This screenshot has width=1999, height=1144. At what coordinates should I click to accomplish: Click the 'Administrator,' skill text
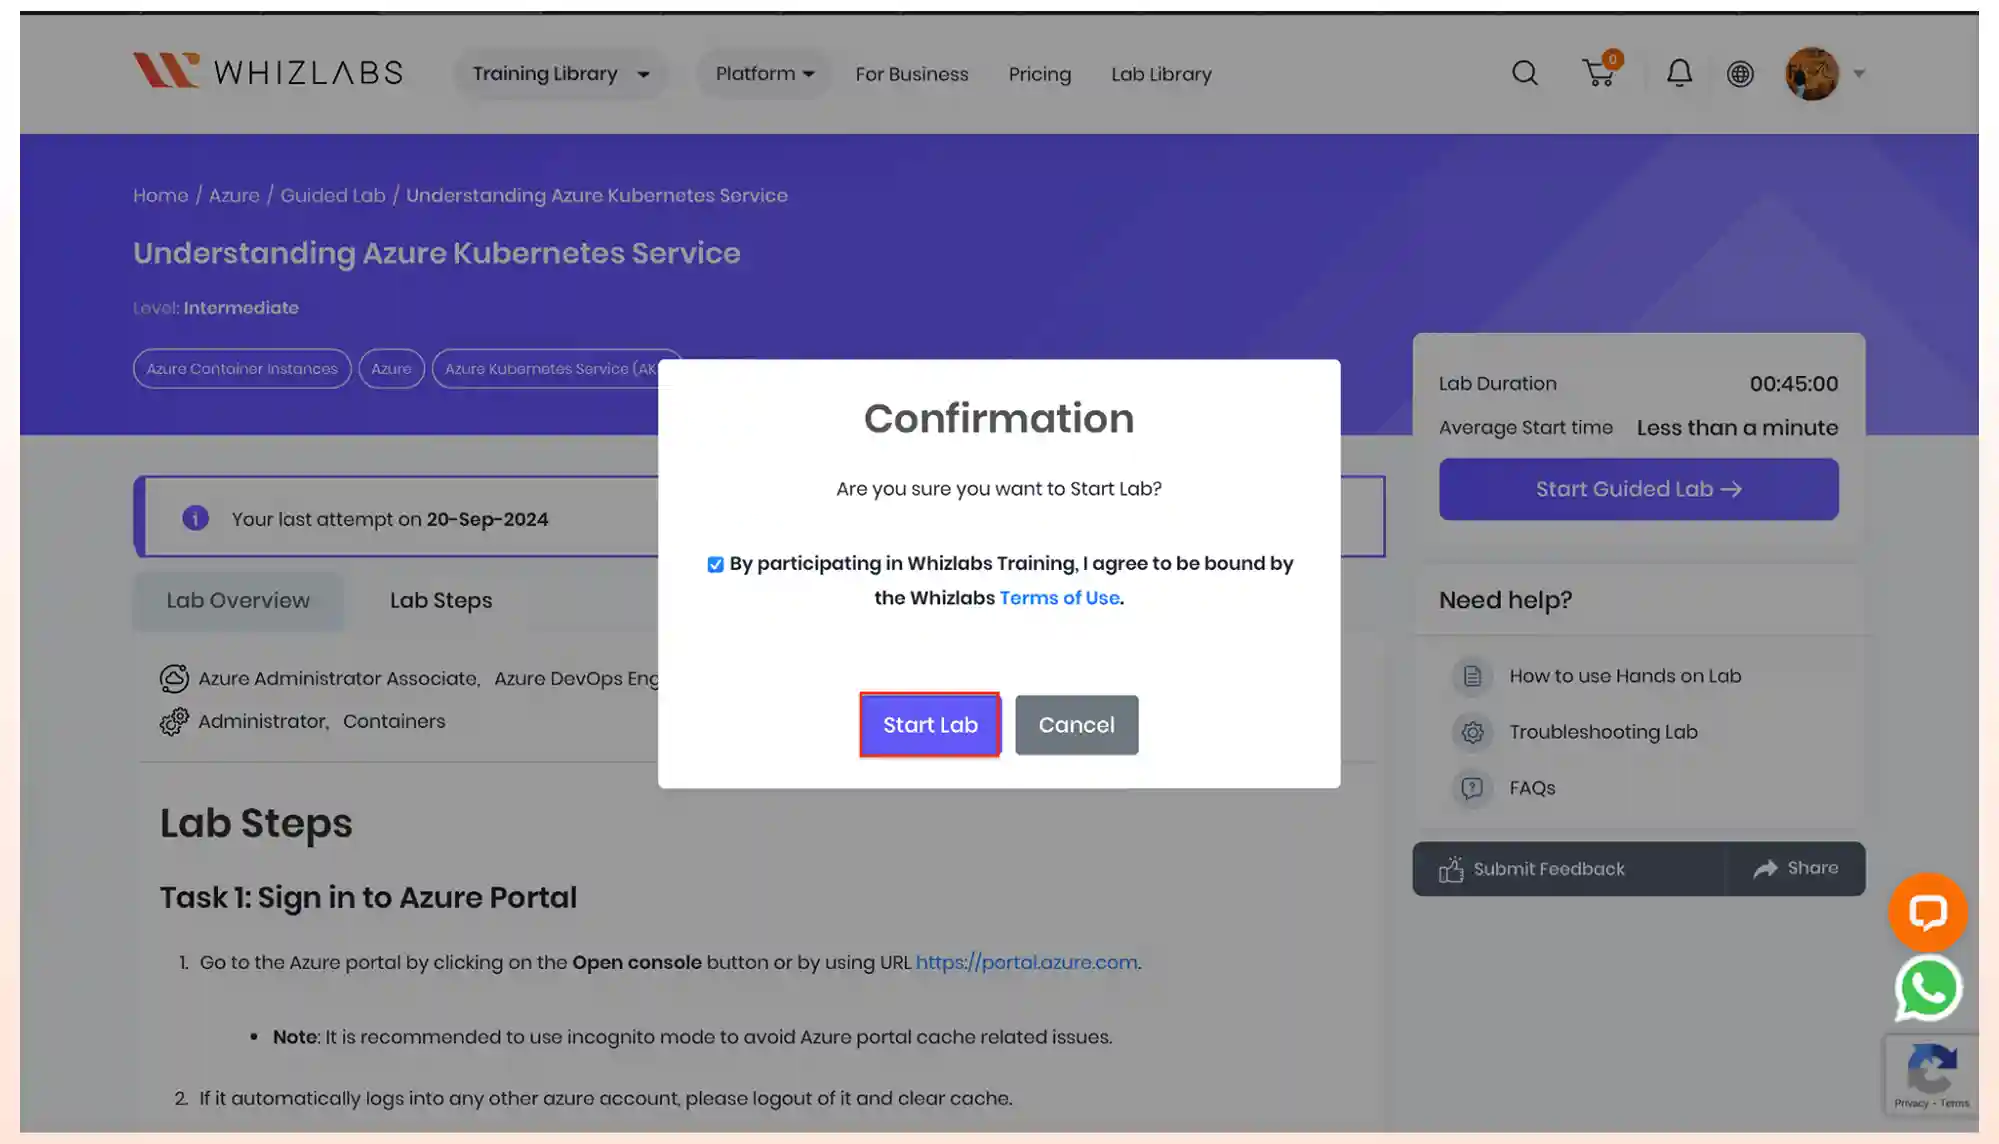coord(263,721)
